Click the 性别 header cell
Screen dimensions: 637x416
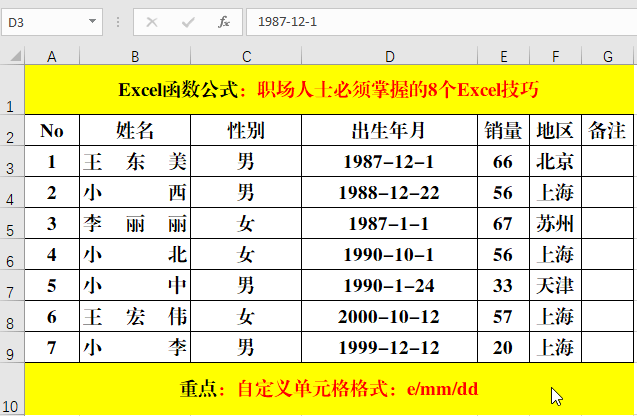(x=246, y=130)
